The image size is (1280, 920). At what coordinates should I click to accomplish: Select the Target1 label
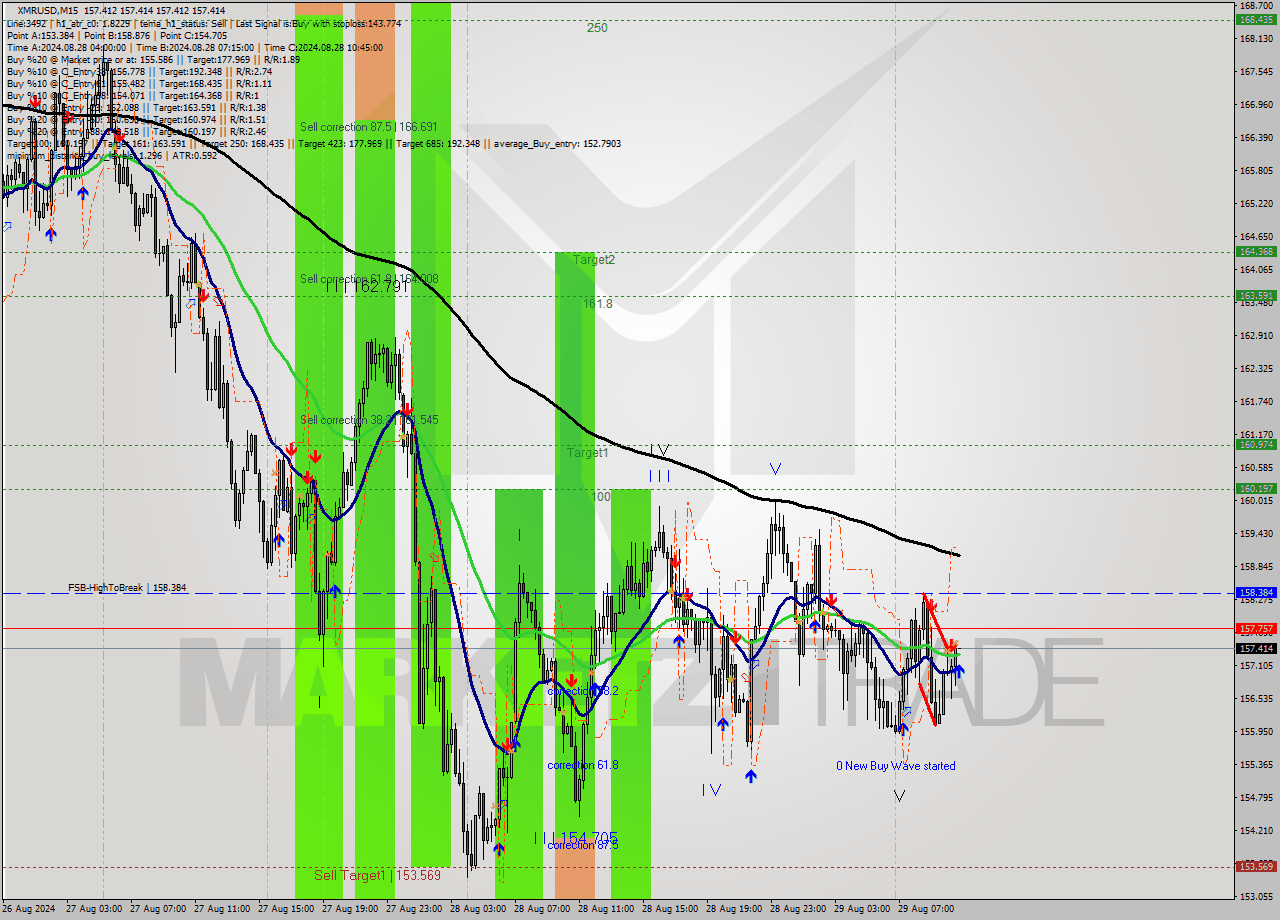pos(588,453)
